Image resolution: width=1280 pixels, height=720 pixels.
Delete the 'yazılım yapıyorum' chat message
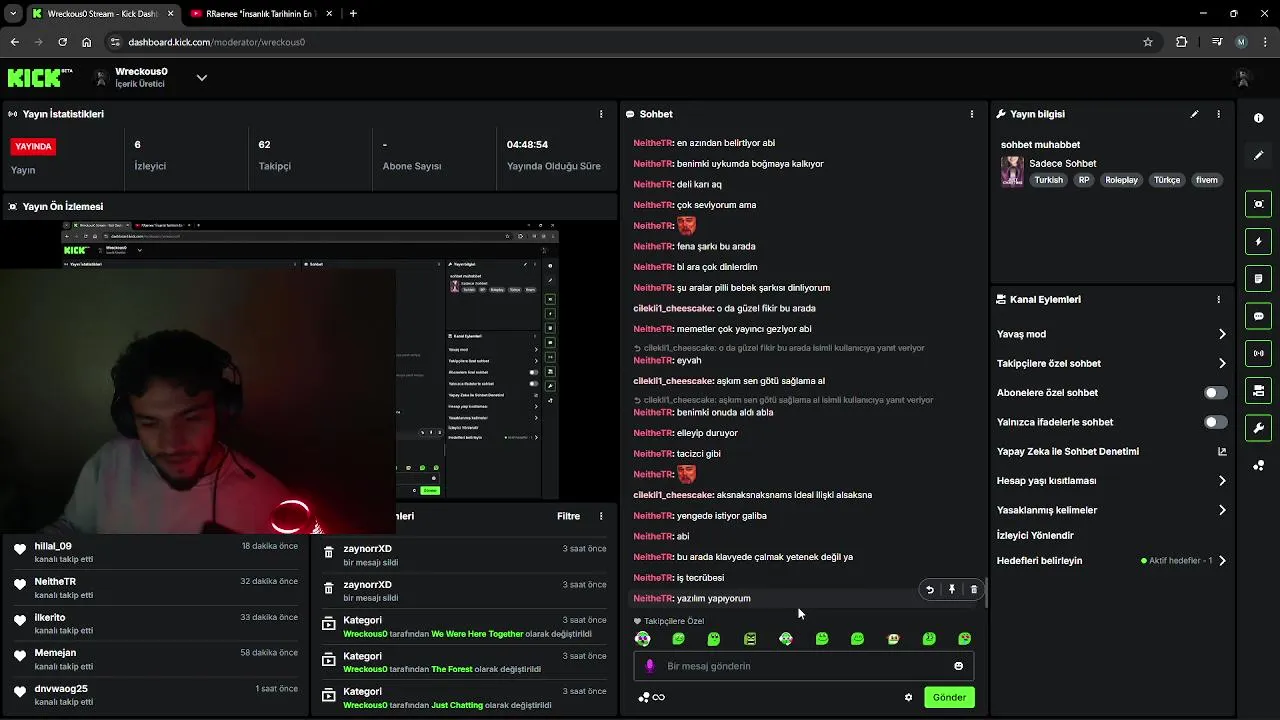point(974,590)
